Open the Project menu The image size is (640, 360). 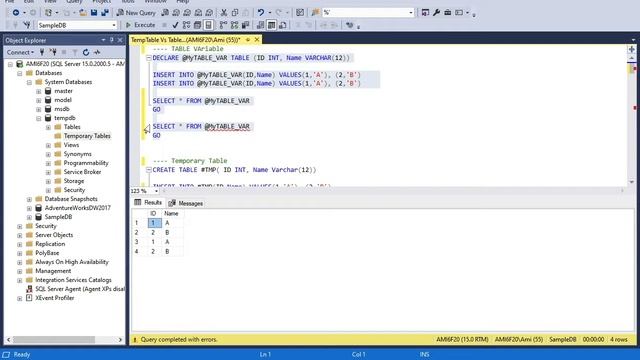(102, 2)
